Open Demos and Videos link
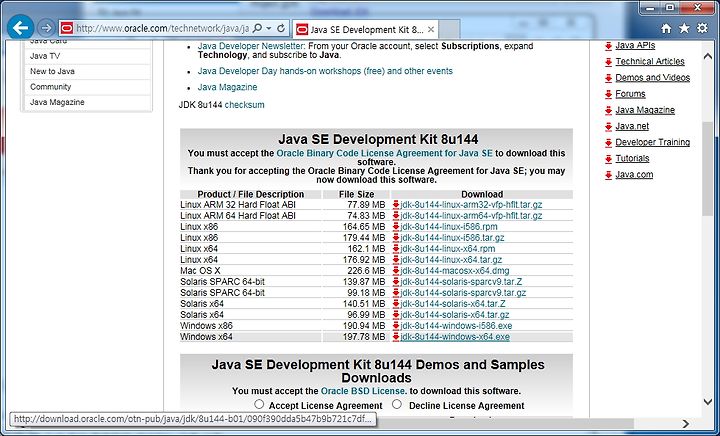 [x=652, y=78]
